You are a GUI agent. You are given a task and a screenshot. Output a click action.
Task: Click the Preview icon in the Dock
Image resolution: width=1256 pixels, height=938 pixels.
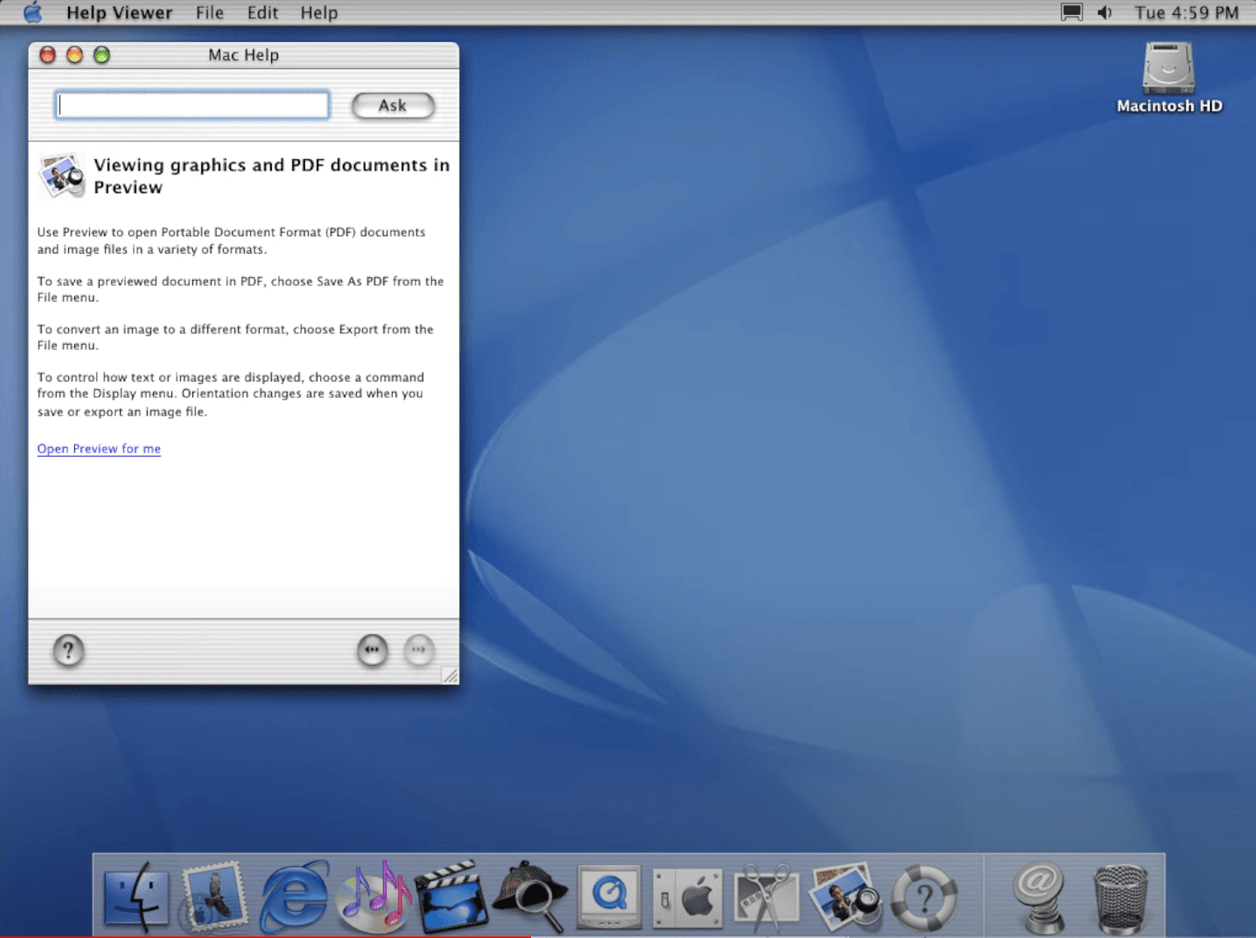coord(845,895)
